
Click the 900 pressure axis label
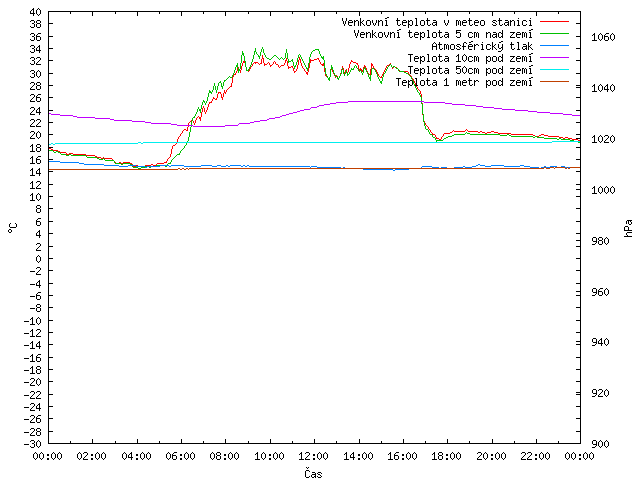[600, 444]
